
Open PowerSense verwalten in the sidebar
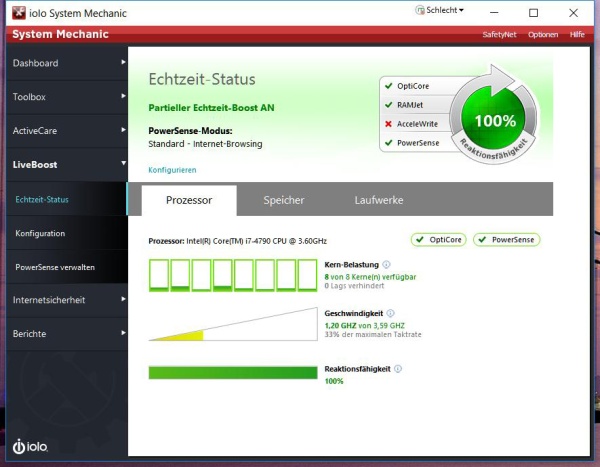67,267
